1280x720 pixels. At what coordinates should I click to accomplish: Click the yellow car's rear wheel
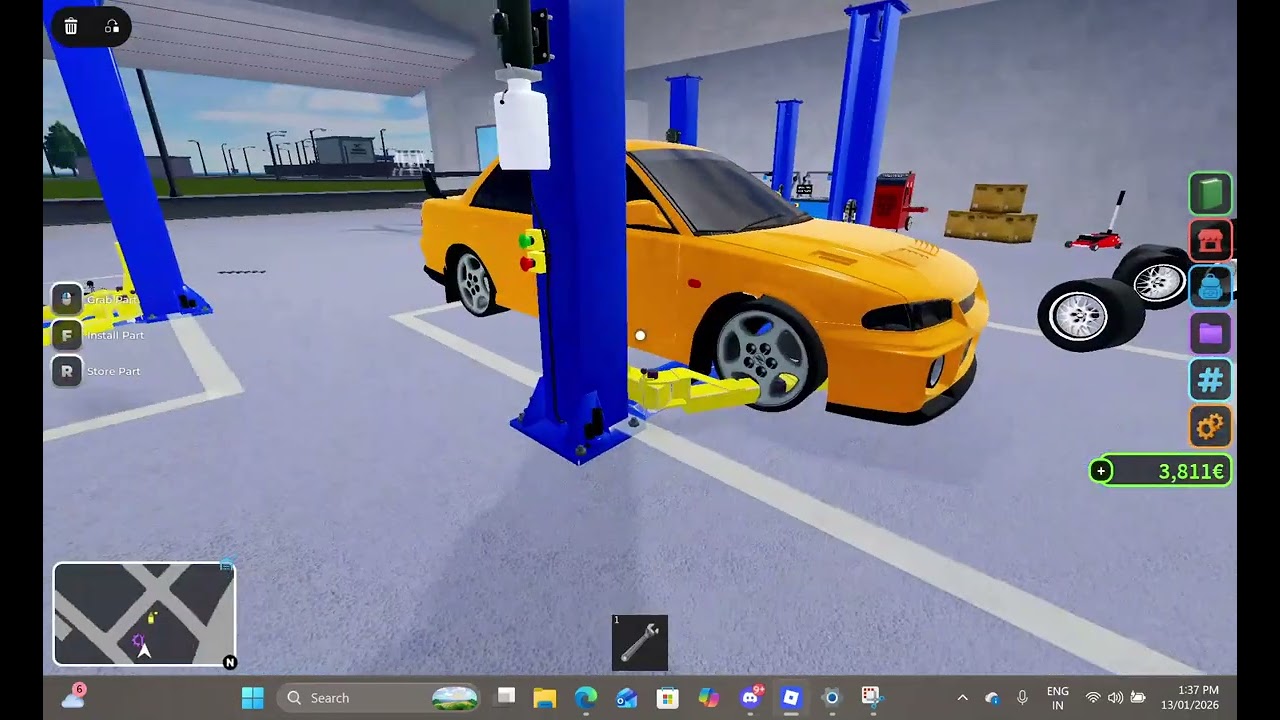(474, 282)
